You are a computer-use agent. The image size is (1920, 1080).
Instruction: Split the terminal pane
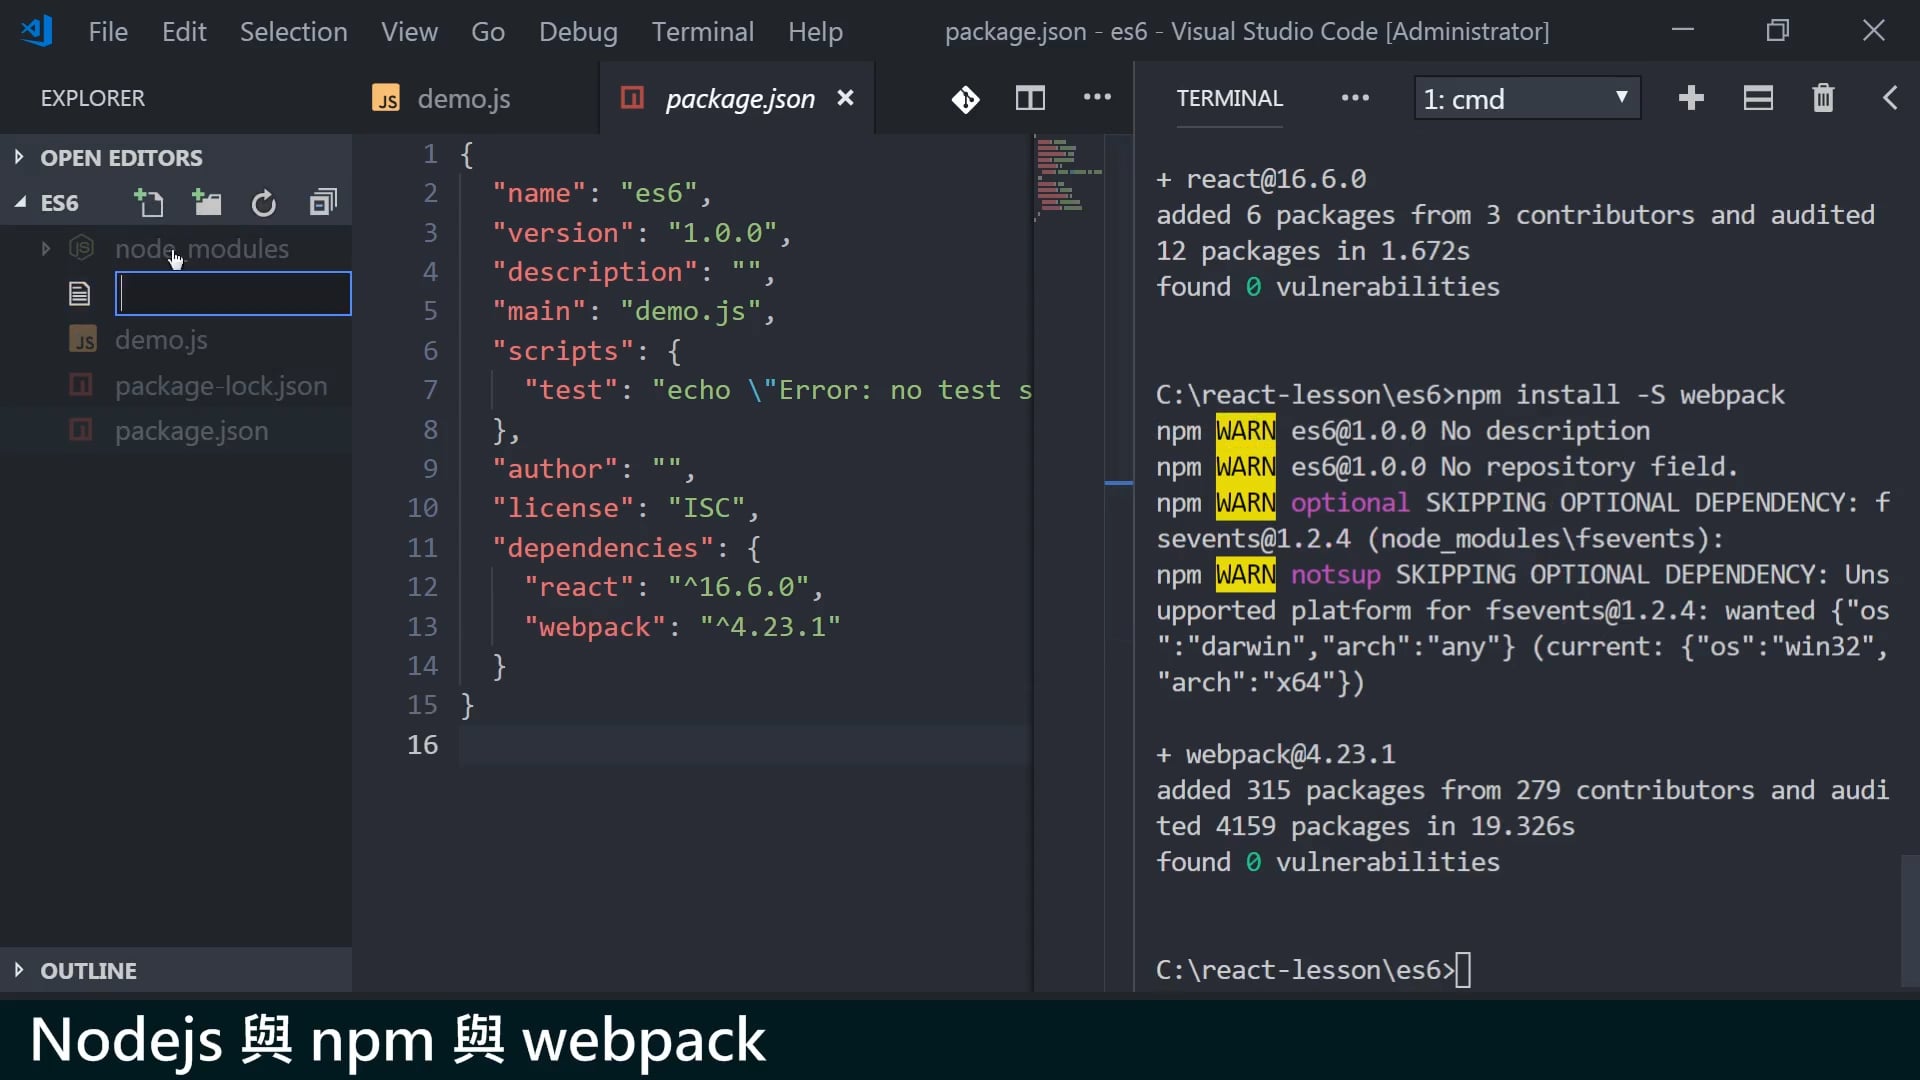(1757, 98)
